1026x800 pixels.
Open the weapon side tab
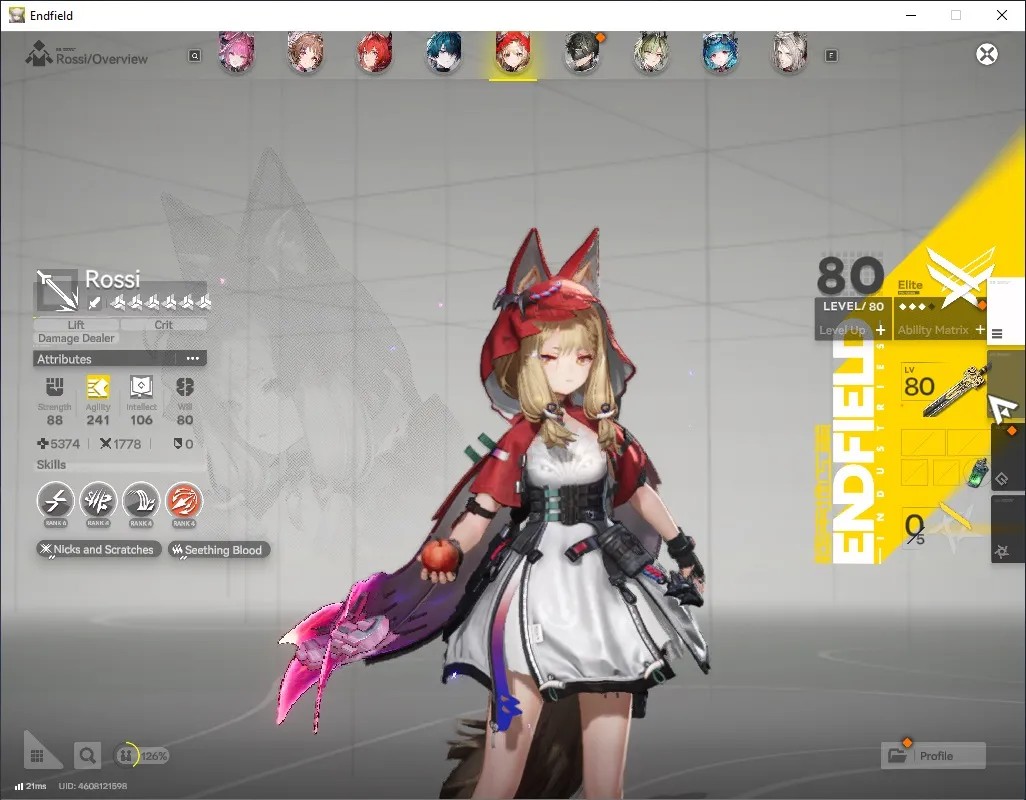click(1006, 387)
